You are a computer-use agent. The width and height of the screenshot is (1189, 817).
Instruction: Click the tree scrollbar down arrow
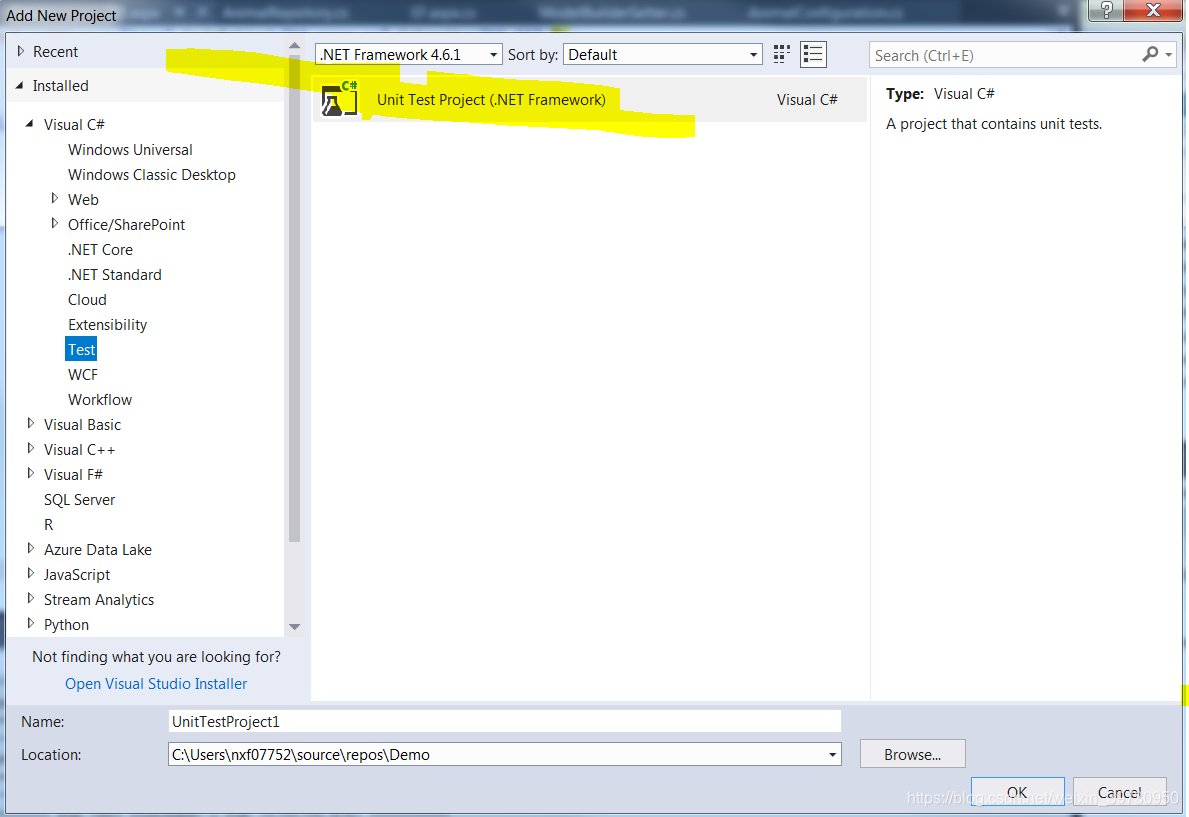294,627
